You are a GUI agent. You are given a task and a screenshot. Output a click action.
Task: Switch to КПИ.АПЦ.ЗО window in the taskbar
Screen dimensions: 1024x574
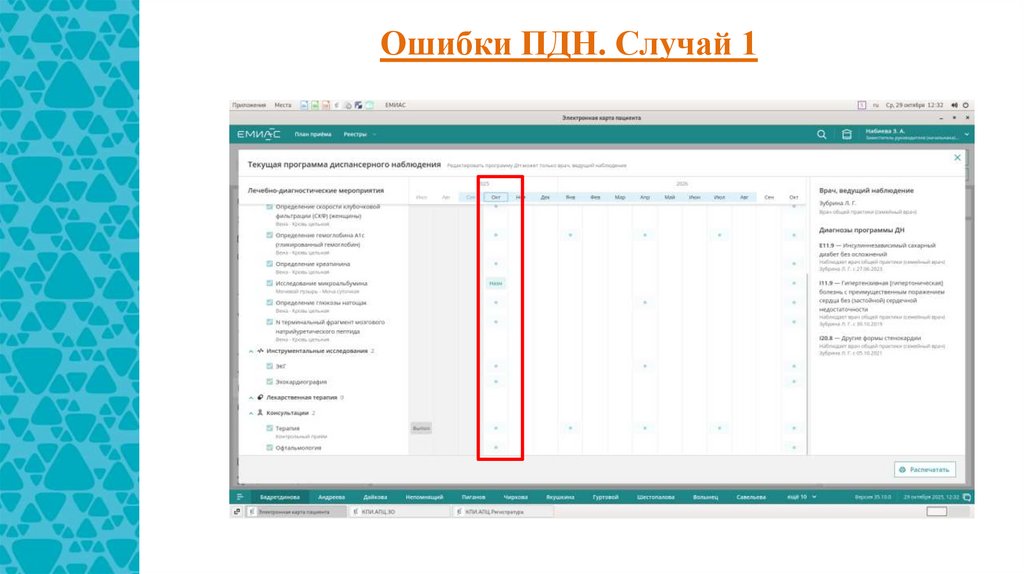click(x=400, y=512)
